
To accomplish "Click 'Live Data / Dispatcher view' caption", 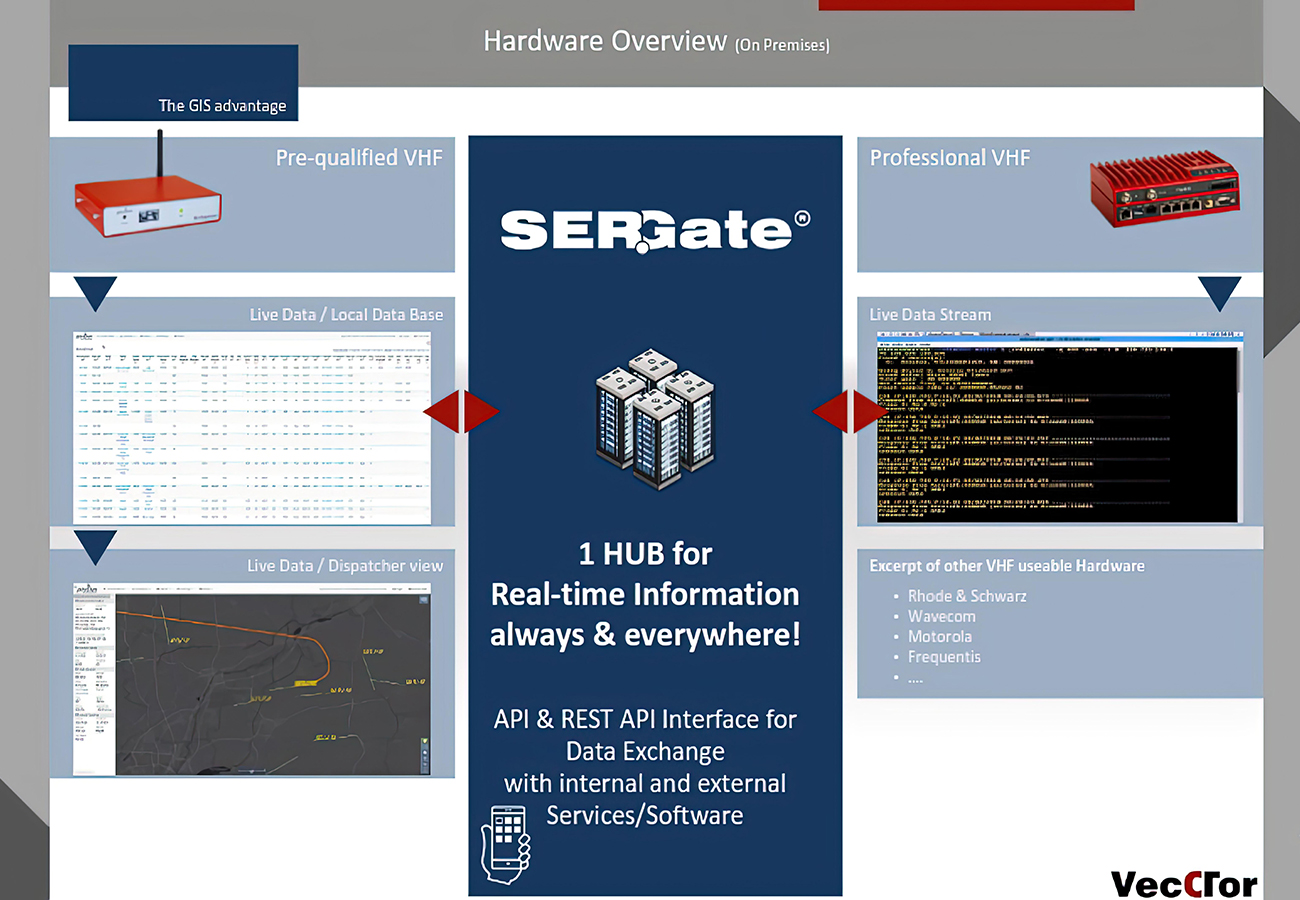I will pos(345,565).
